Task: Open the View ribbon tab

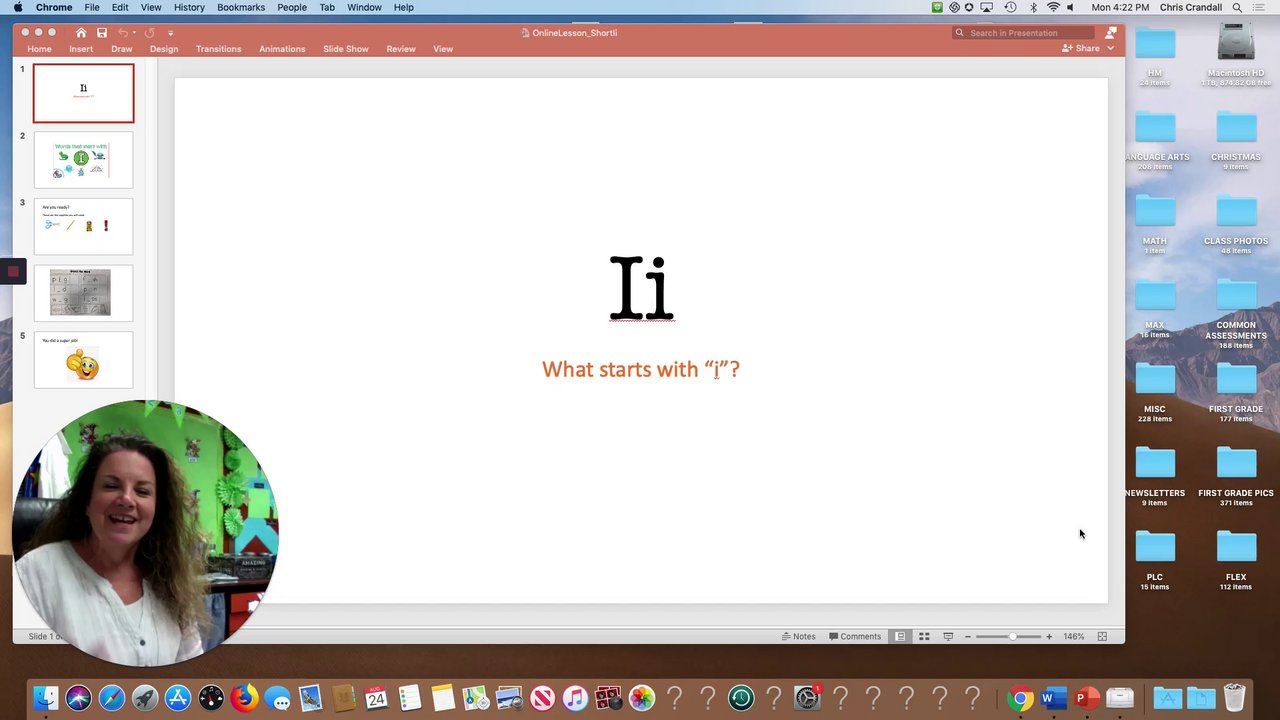Action: tap(443, 49)
